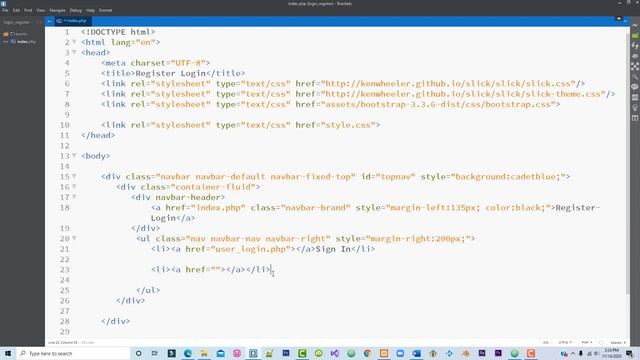Click the clock in the system tray
This screenshot has width=640, height=360.
coord(611,353)
